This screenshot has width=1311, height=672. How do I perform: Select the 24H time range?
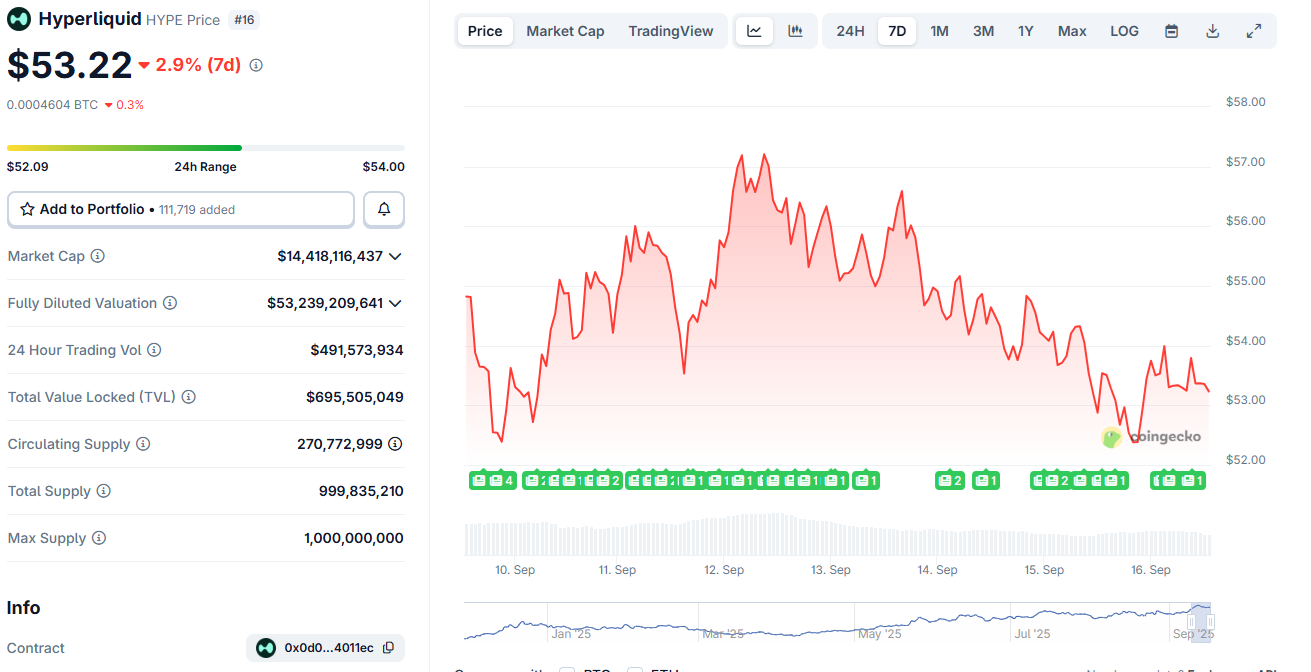850,31
